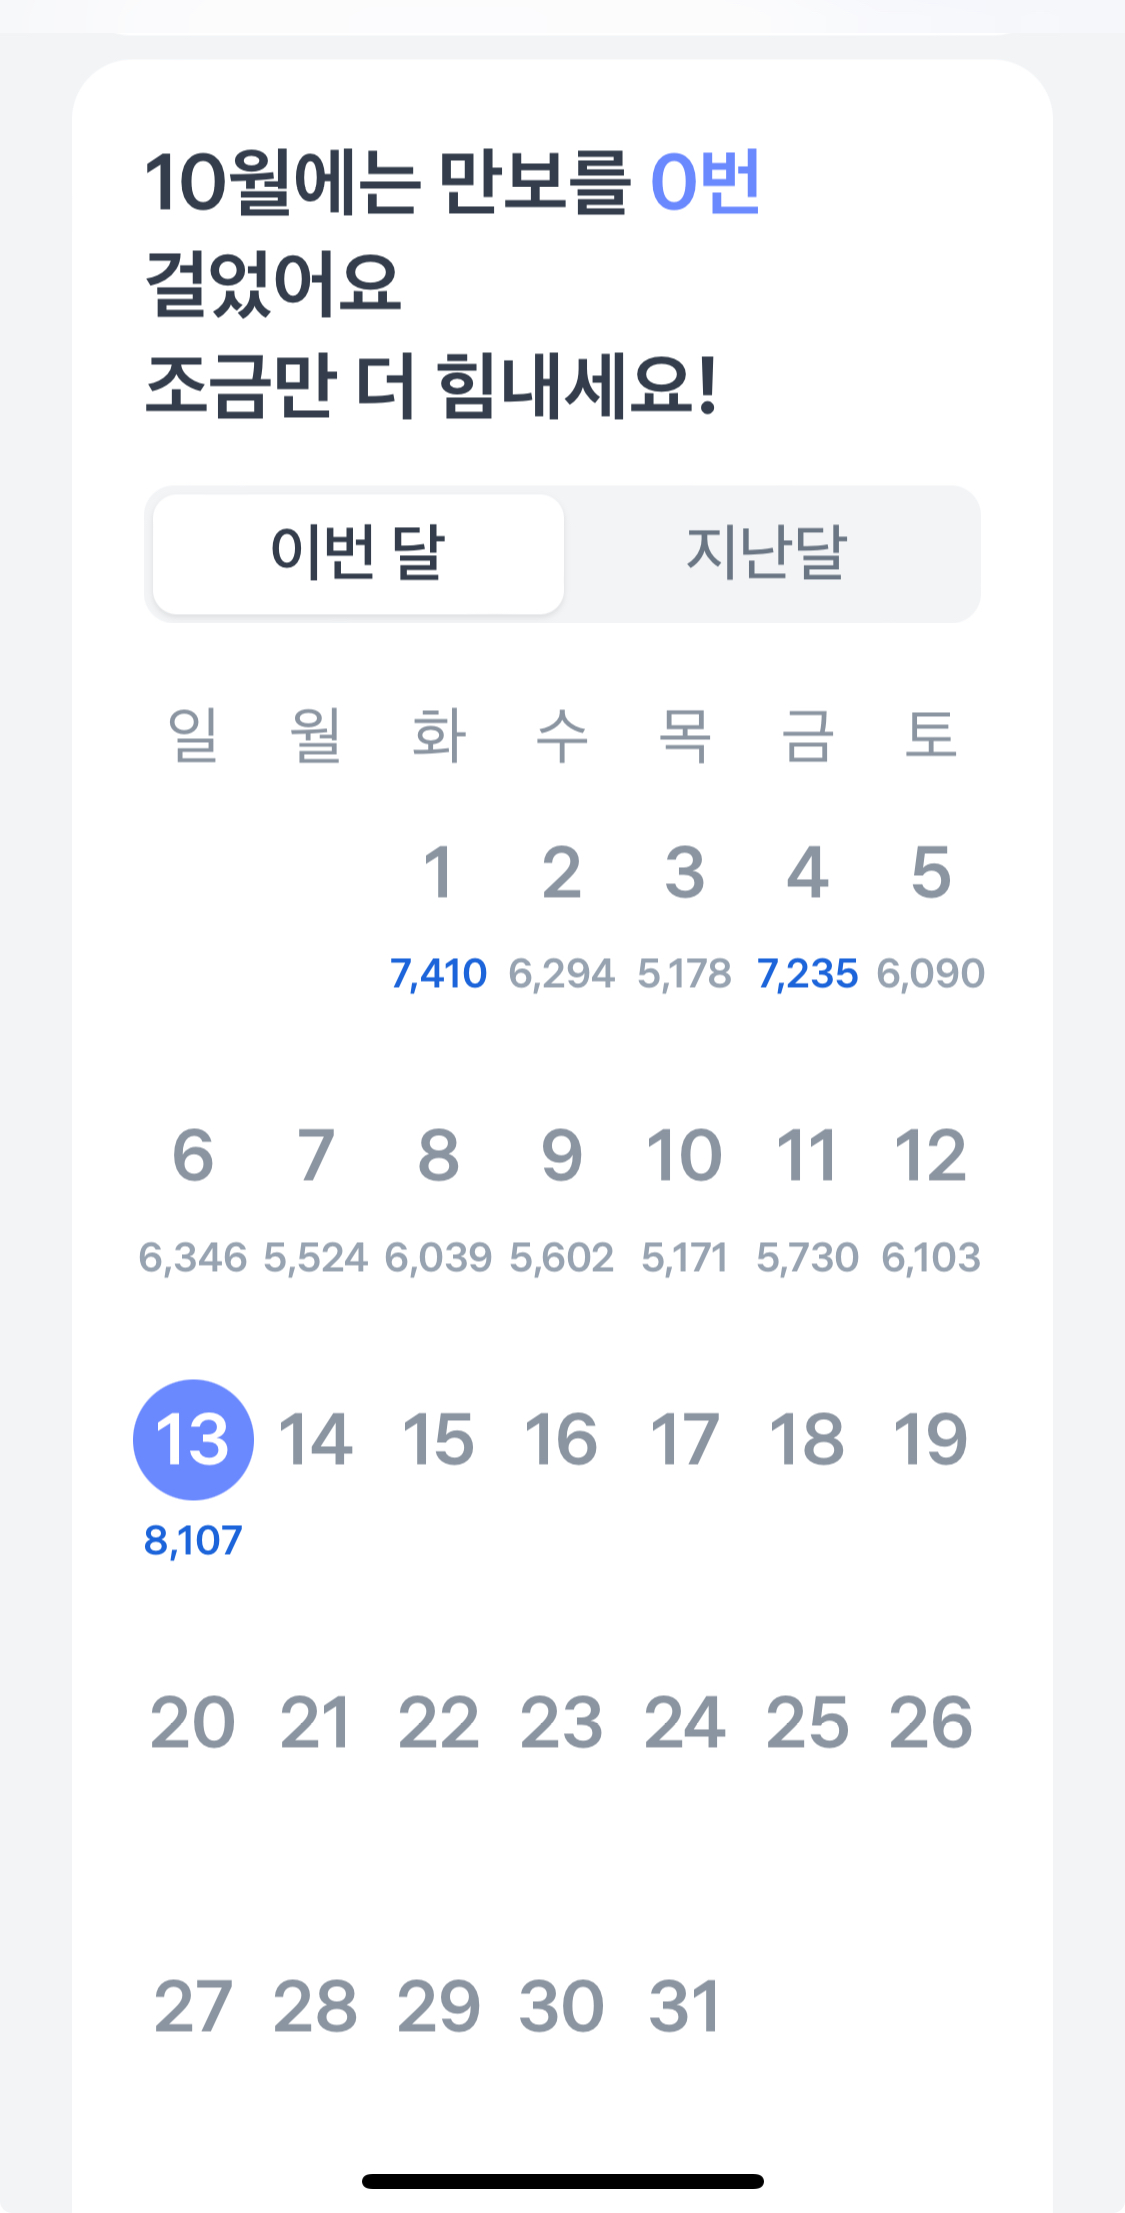The width and height of the screenshot is (1125, 2213).
Task: Select date 23 in the calendar
Action: [561, 1722]
